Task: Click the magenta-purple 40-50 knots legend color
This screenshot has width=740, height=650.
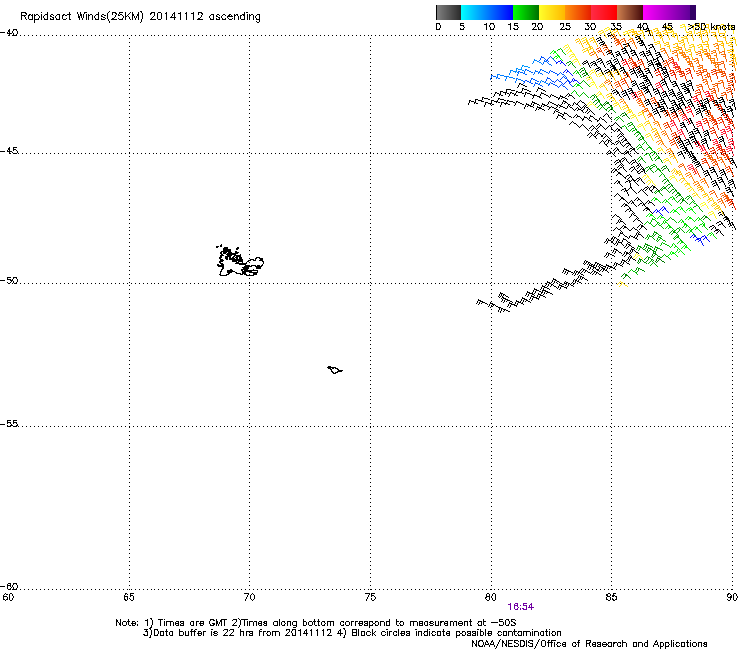Action: click(x=669, y=12)
